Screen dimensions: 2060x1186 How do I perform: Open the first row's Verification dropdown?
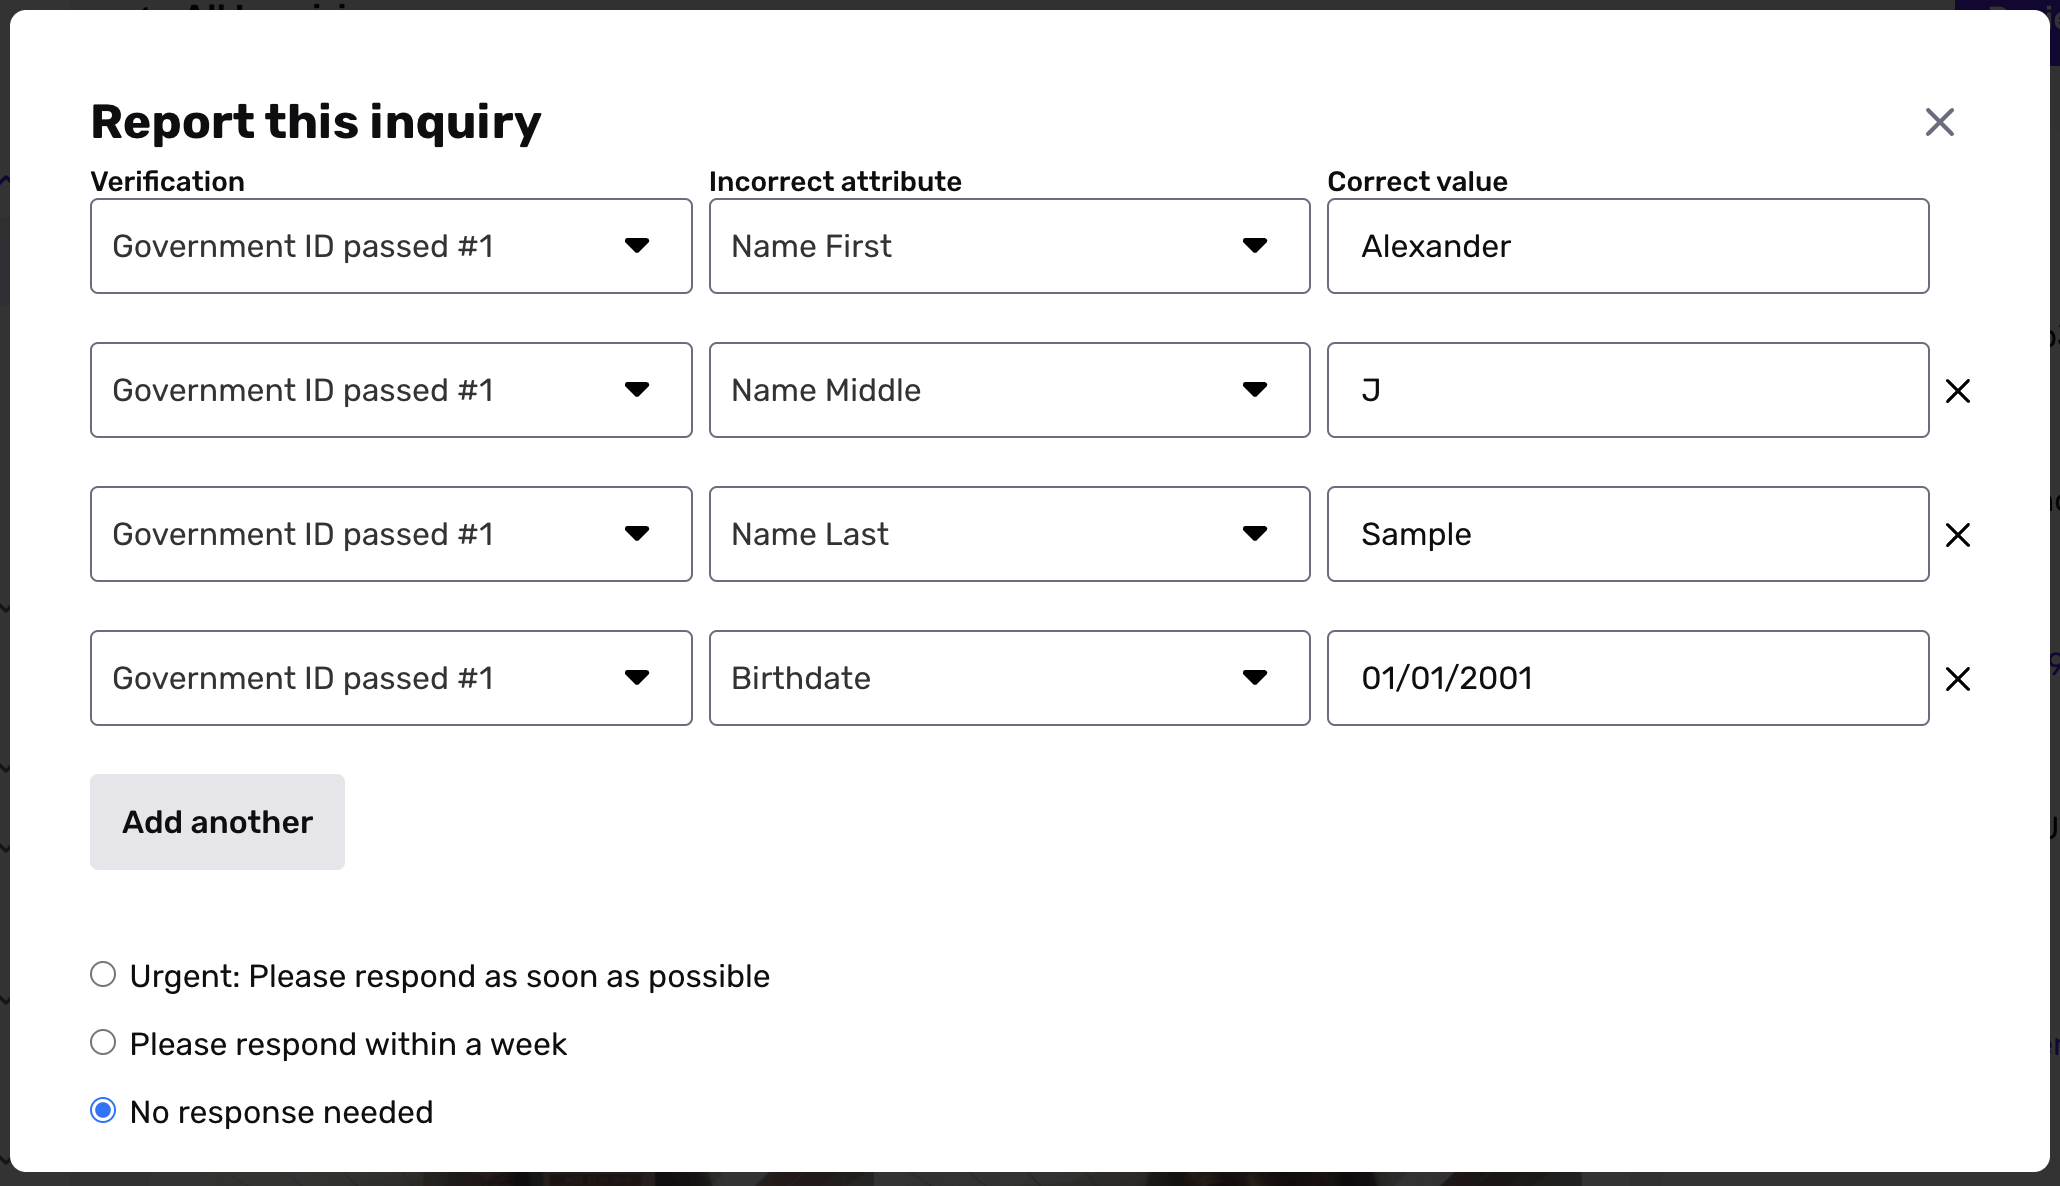point(391,246)
